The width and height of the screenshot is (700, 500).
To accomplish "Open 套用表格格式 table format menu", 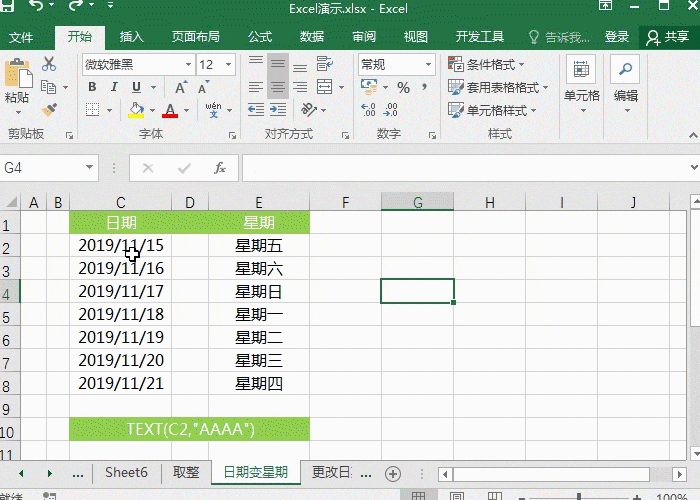I will [498, 87].
